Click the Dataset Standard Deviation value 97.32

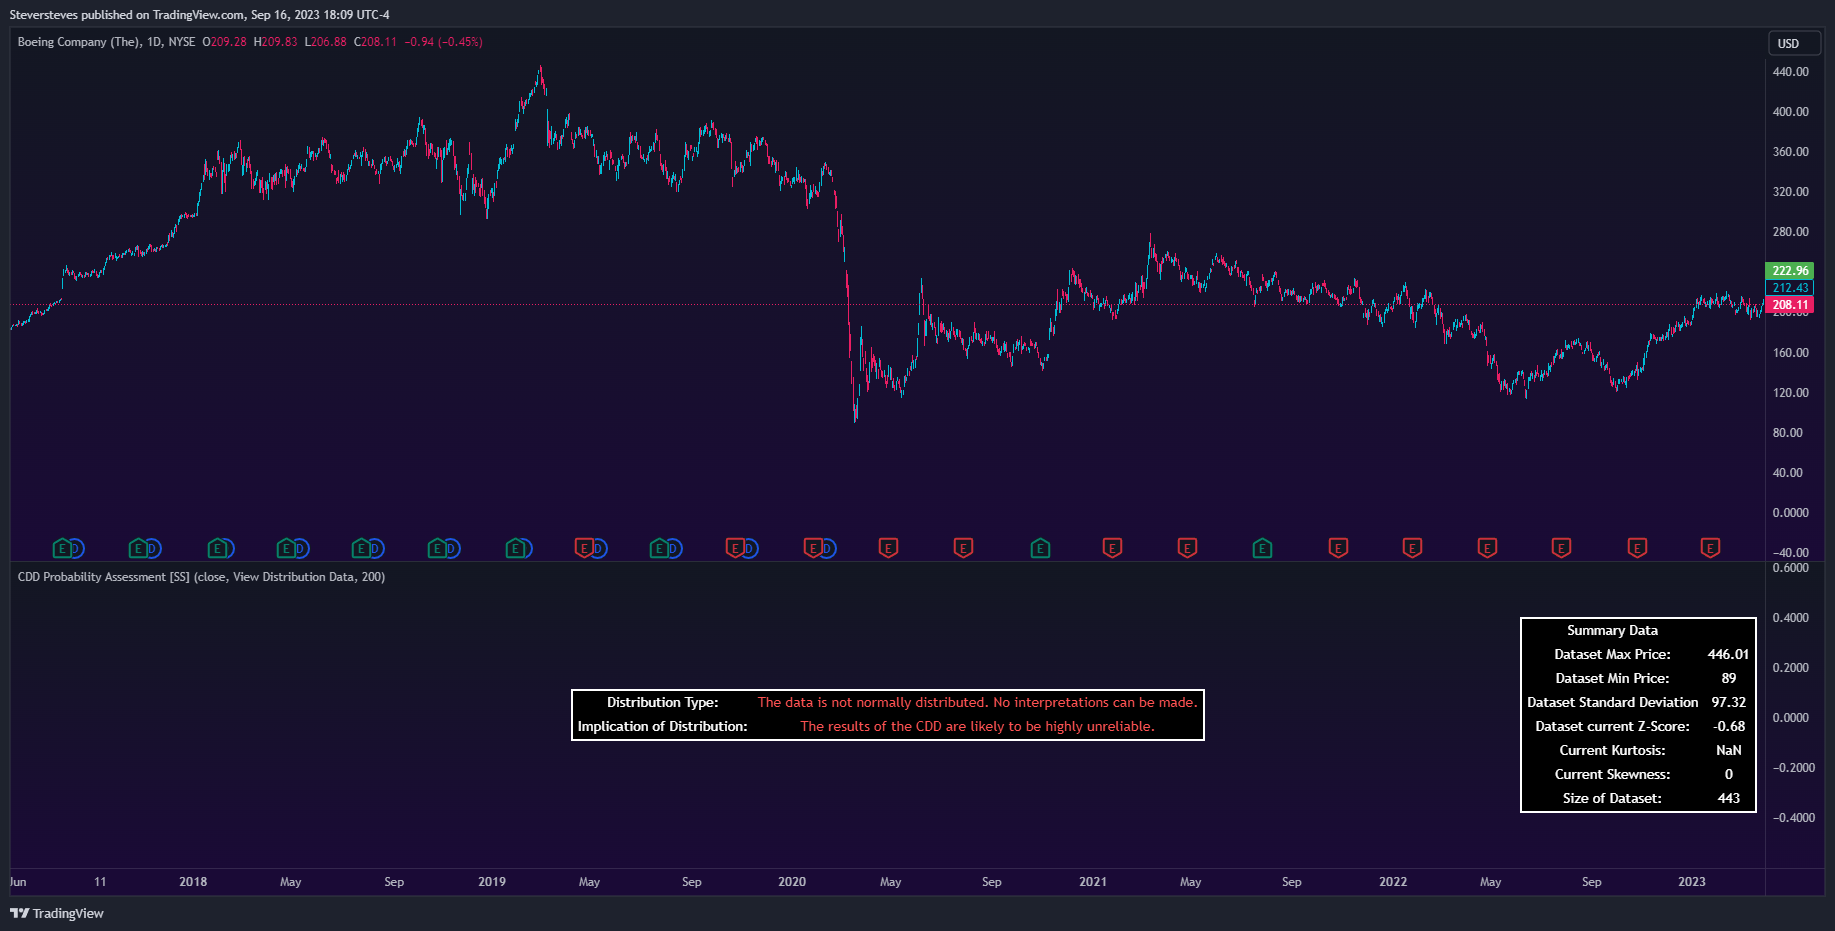coord(1728,703)
